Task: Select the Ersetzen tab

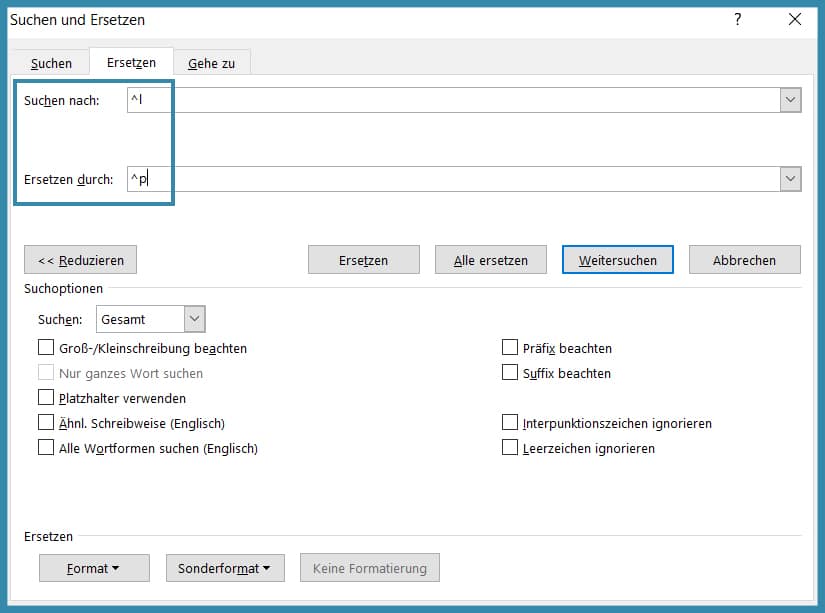Action: click(131, 62)
